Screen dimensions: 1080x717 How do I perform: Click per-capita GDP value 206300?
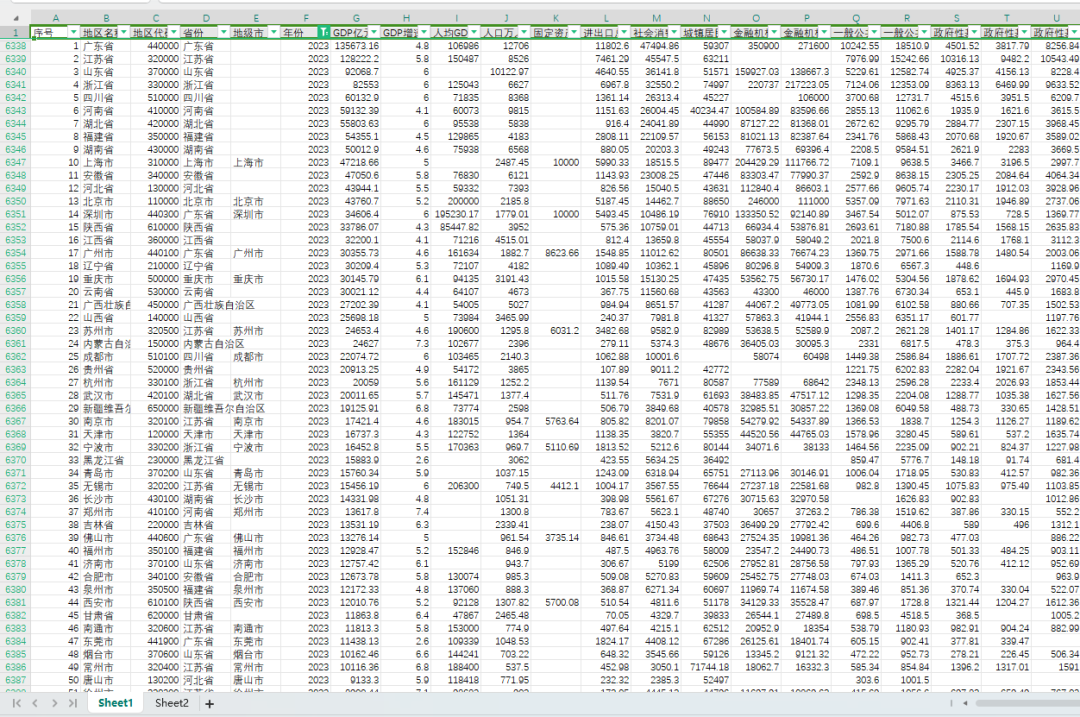pos(456,486)
